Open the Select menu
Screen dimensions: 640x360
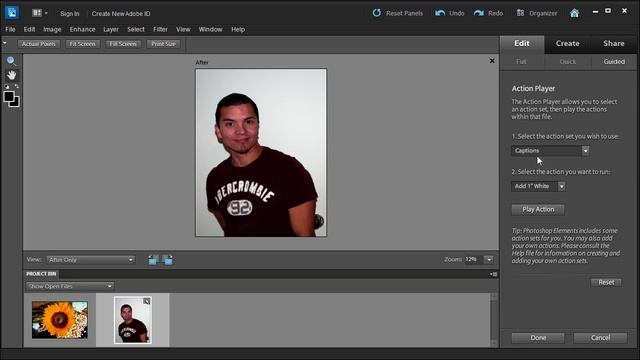(x=136, y=29)
